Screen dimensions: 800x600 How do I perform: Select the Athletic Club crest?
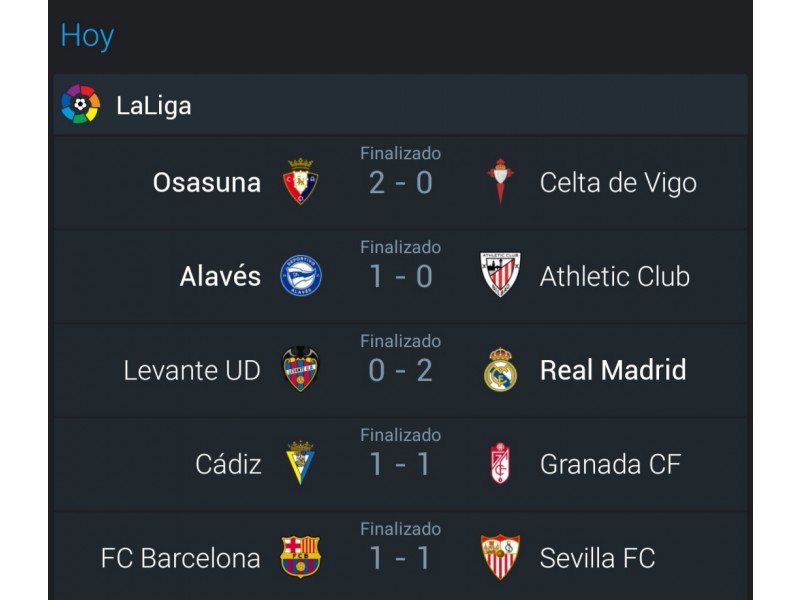[501, 274]
